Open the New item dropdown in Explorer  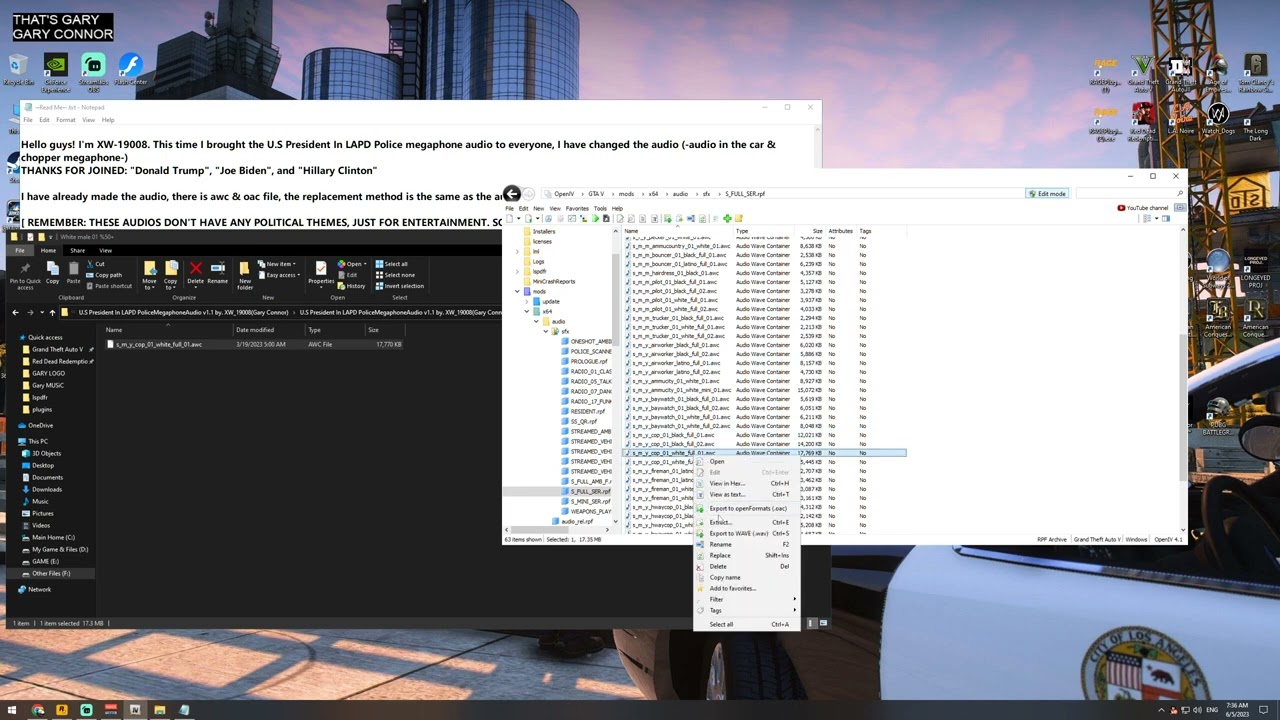(277, 264)
